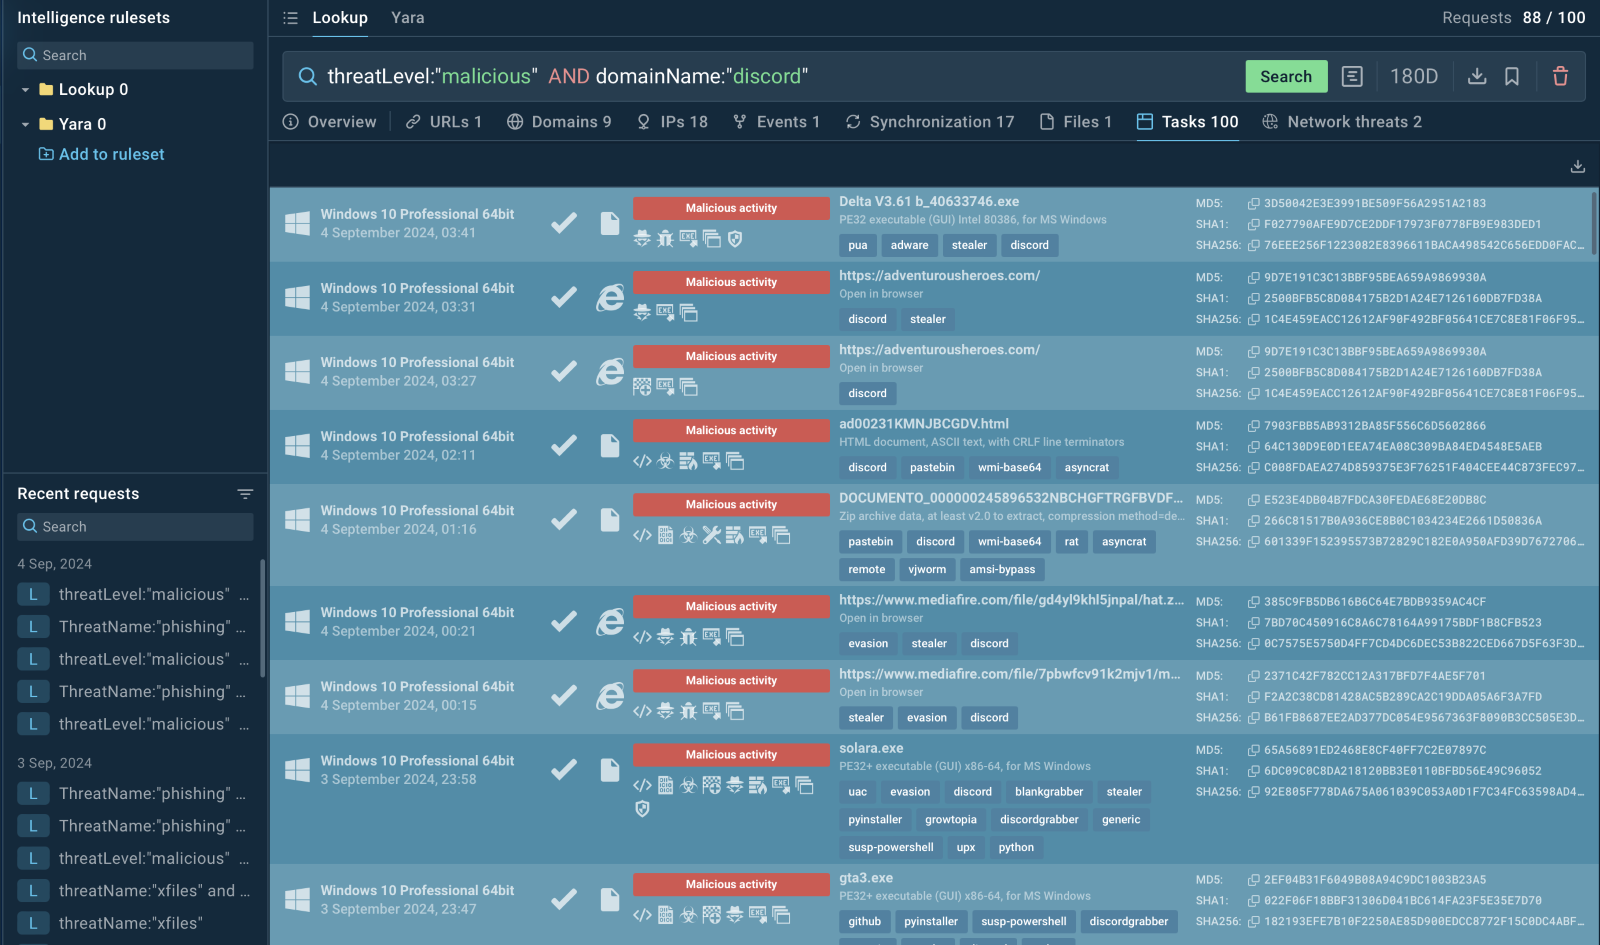The height and width of the screenshot is (945, 1600).
Task: Click the green Search button
Action: coord(1286,76)
